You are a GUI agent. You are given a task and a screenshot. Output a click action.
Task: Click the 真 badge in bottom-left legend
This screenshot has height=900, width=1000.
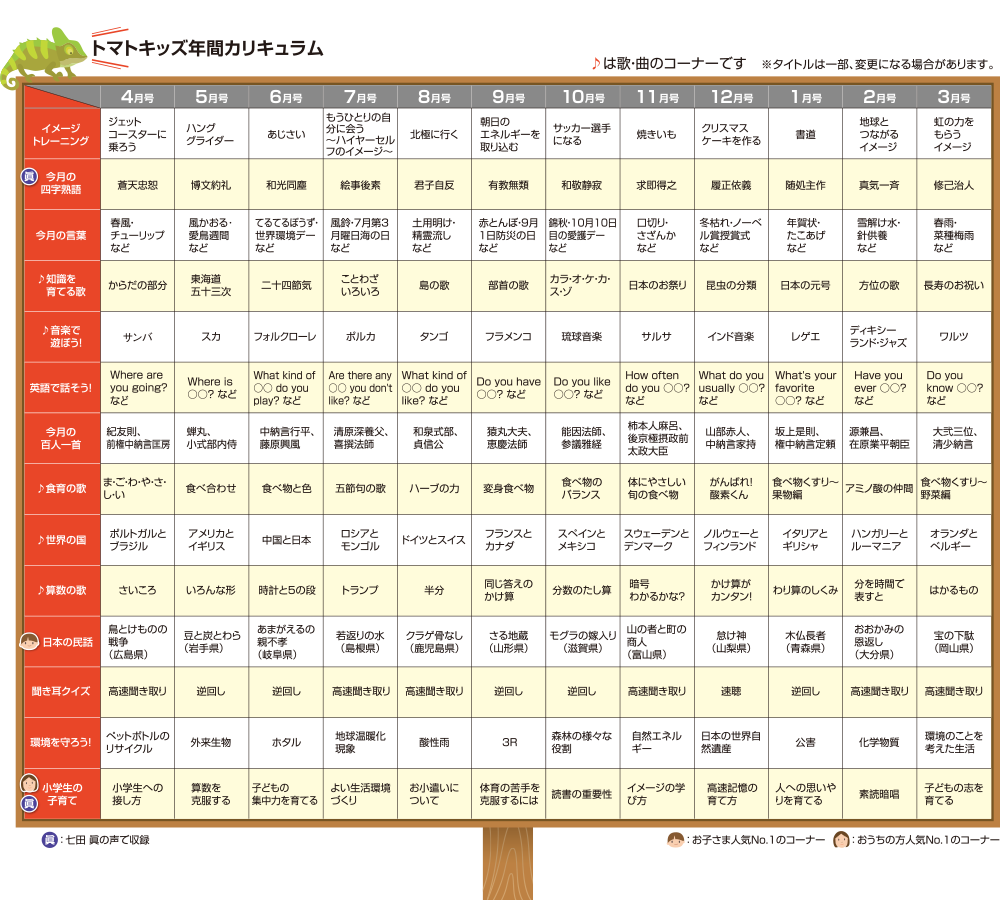(49, 841)
